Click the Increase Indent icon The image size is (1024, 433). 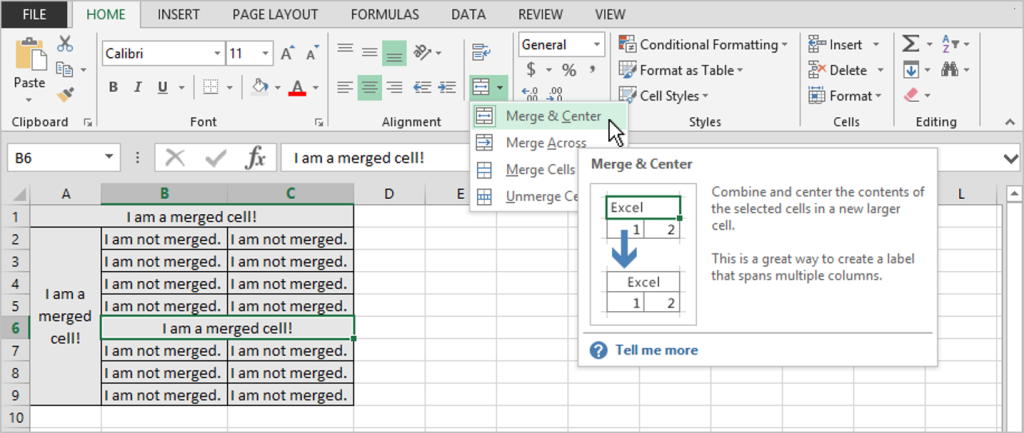(445, 87)
